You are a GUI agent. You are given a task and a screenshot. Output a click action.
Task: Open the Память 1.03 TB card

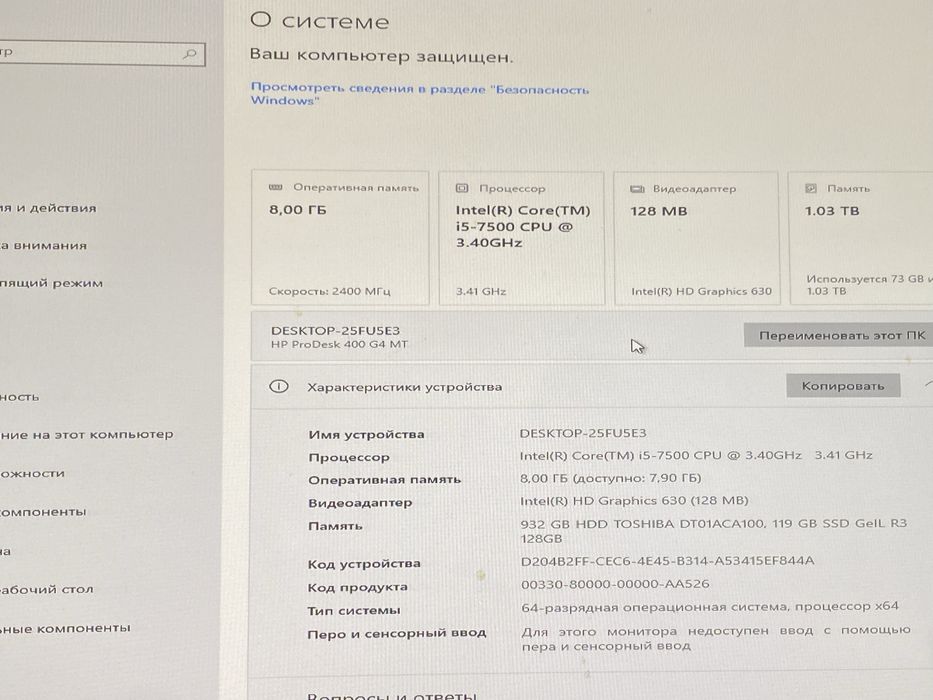861,238
